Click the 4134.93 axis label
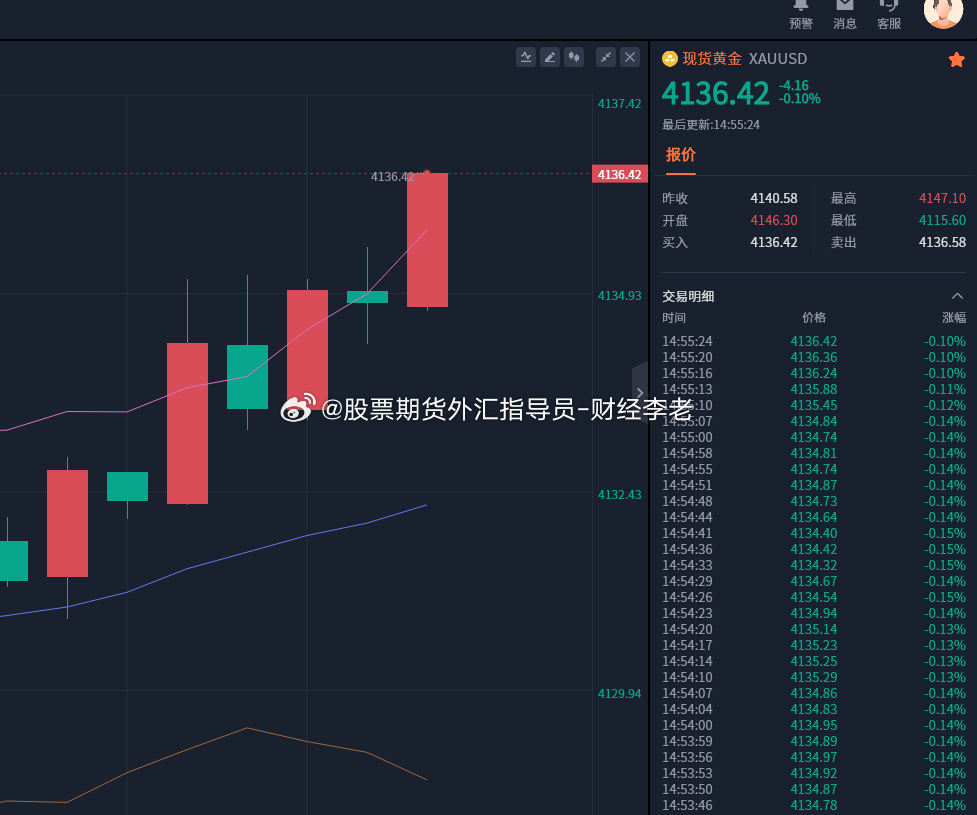This screenshot has height=815, width=977. tap(619, 296)
